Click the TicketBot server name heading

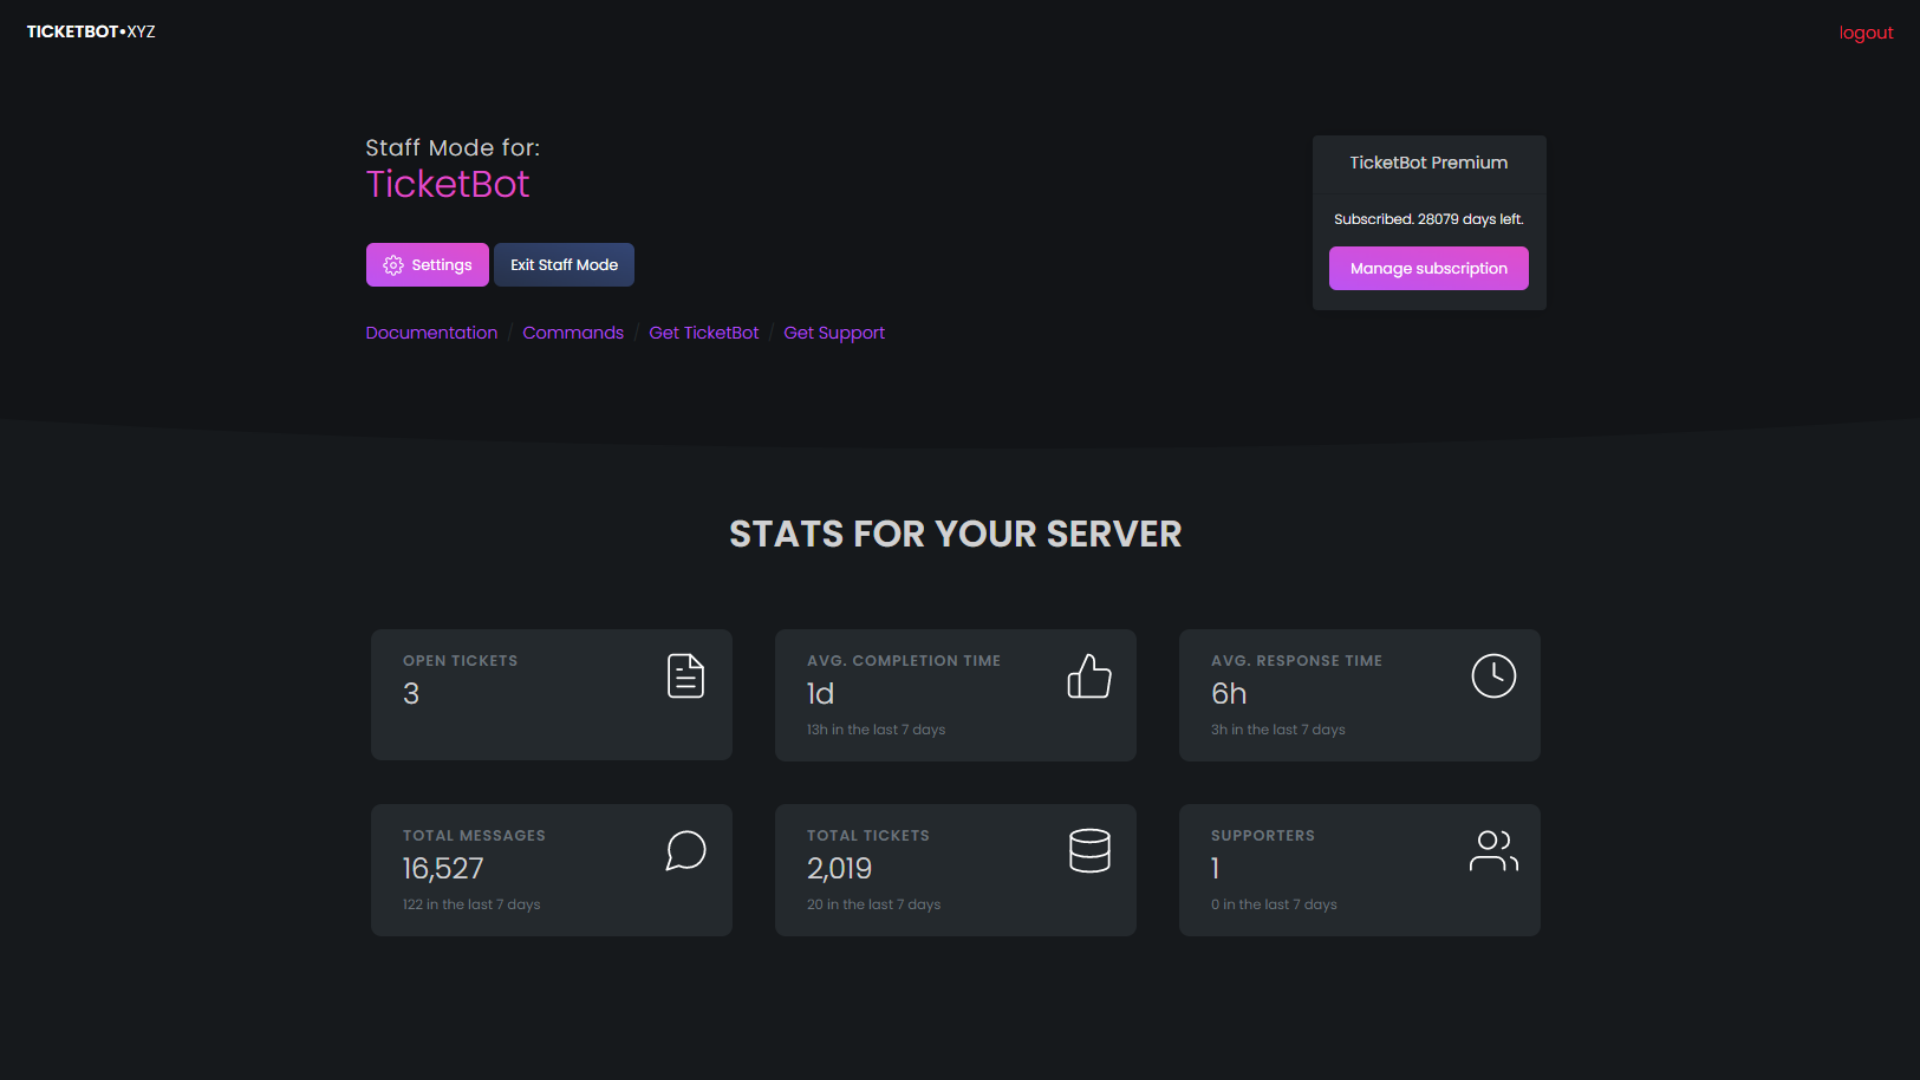[x=447, y=185]
